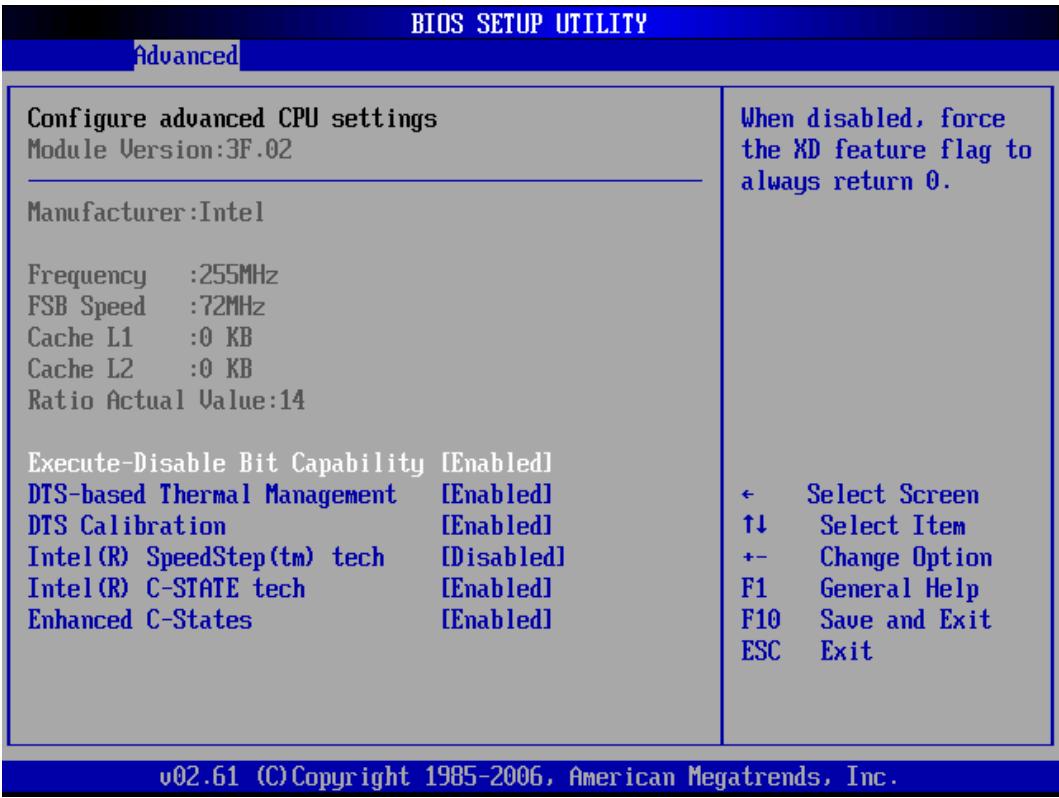Toggle Execute-Disable Bit [Enabled] value

coord(496,463)
